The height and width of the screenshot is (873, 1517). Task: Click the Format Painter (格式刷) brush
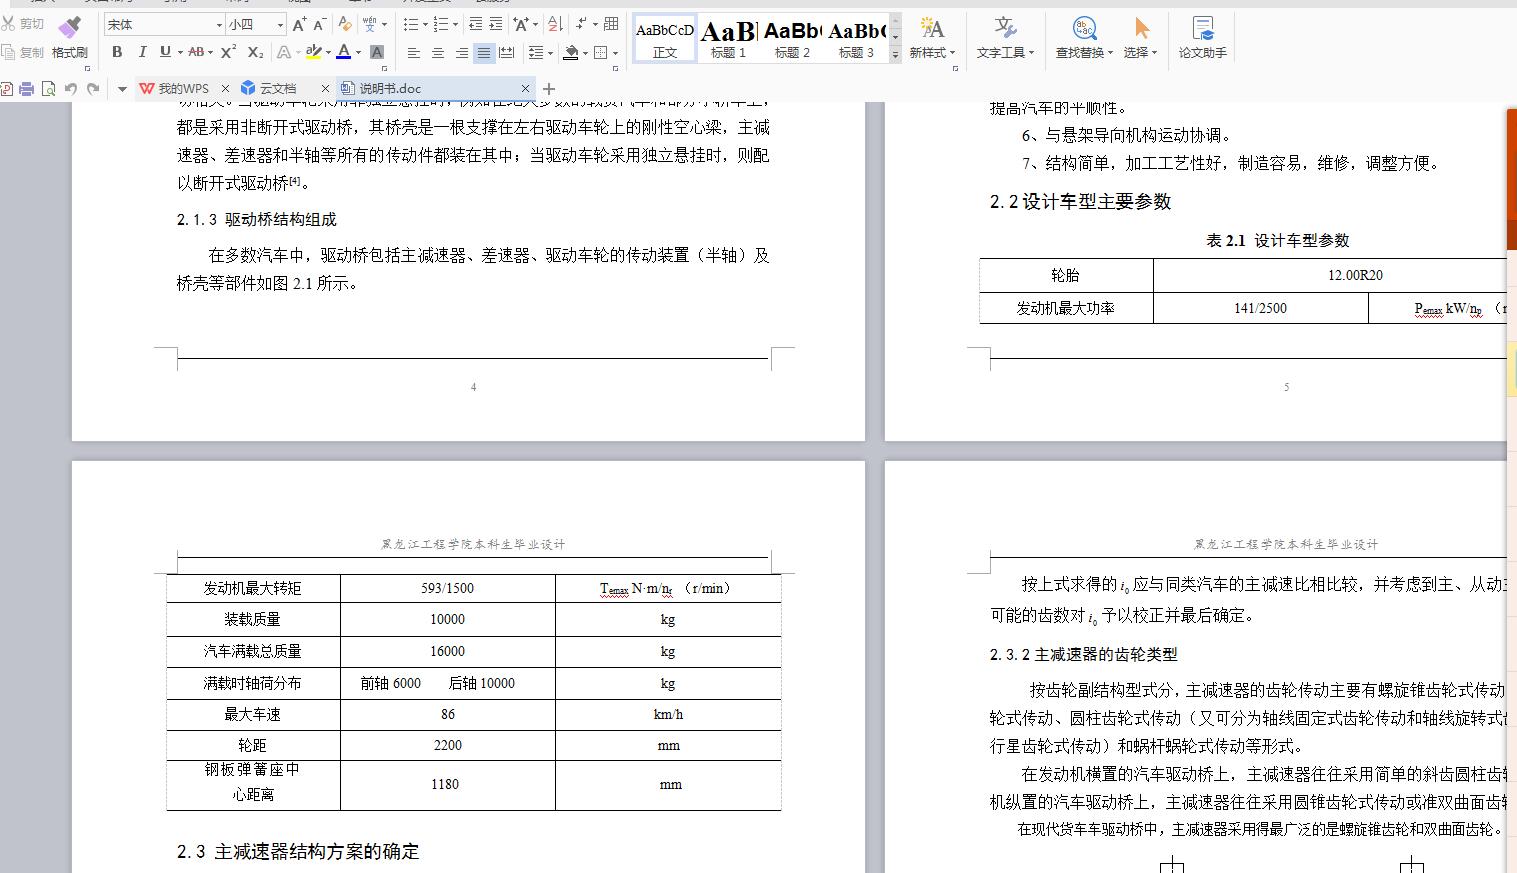tap(69, 37)
